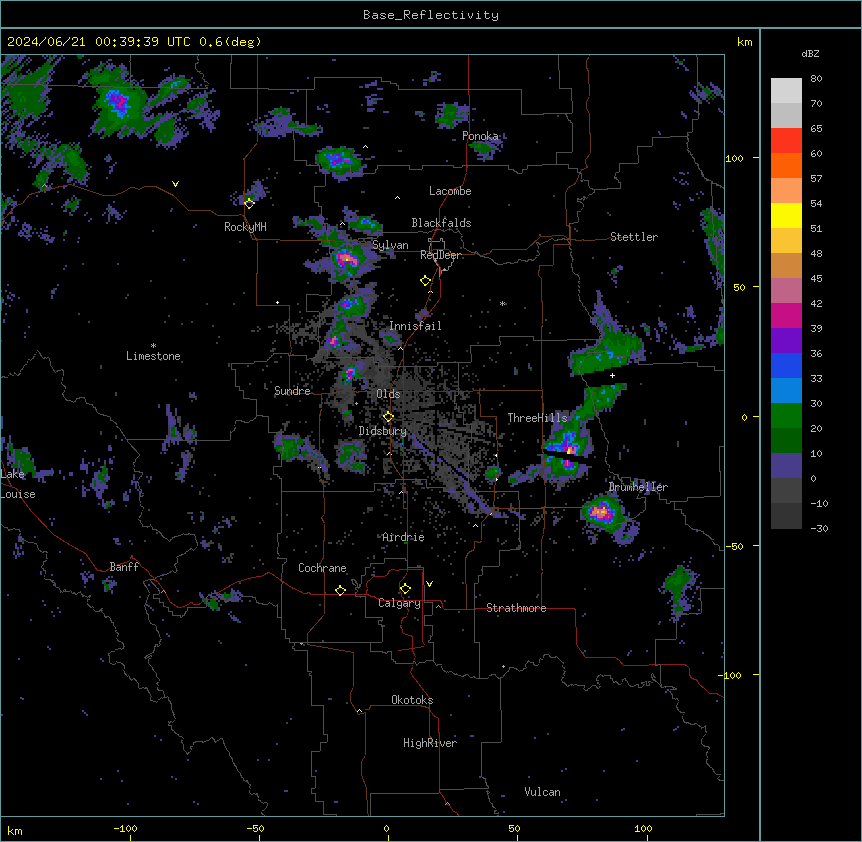The width and height of the screenshot is (862, 842).
Task: Select the brown 45–48 dBZ legend swatch
Action: (786, 265)
